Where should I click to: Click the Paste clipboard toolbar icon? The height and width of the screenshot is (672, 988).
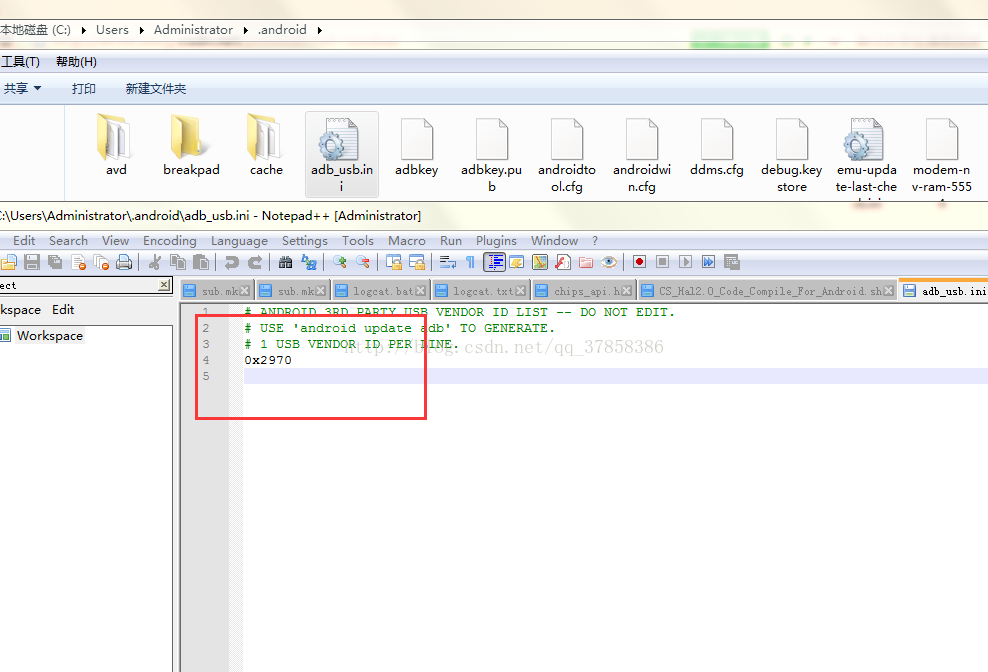point(201,262)
